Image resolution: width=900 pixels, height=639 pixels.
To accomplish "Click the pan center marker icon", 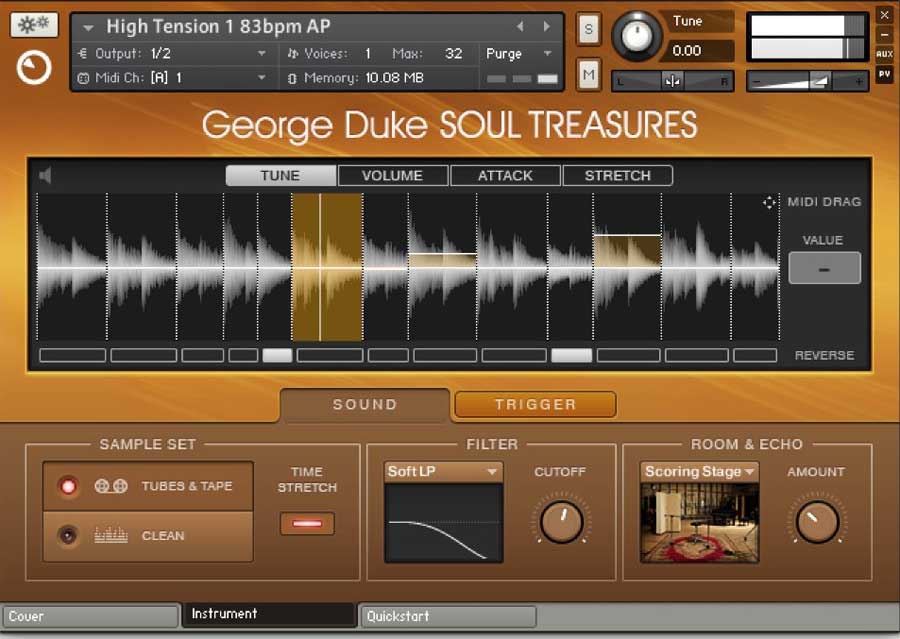I will tap(672, 82).
